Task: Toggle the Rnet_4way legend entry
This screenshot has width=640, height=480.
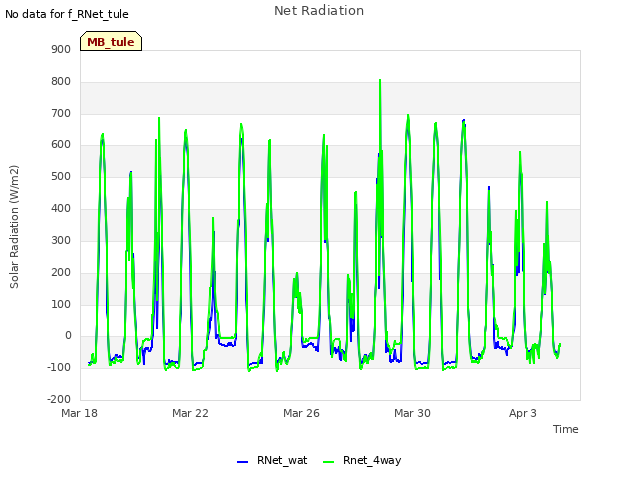Action: [x=362, y=460]
